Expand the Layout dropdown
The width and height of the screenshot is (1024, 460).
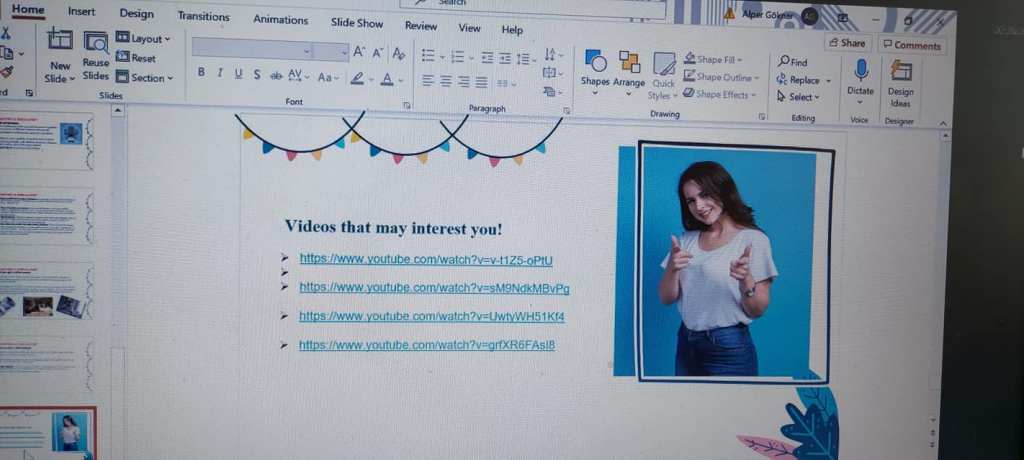click(144, 38)
